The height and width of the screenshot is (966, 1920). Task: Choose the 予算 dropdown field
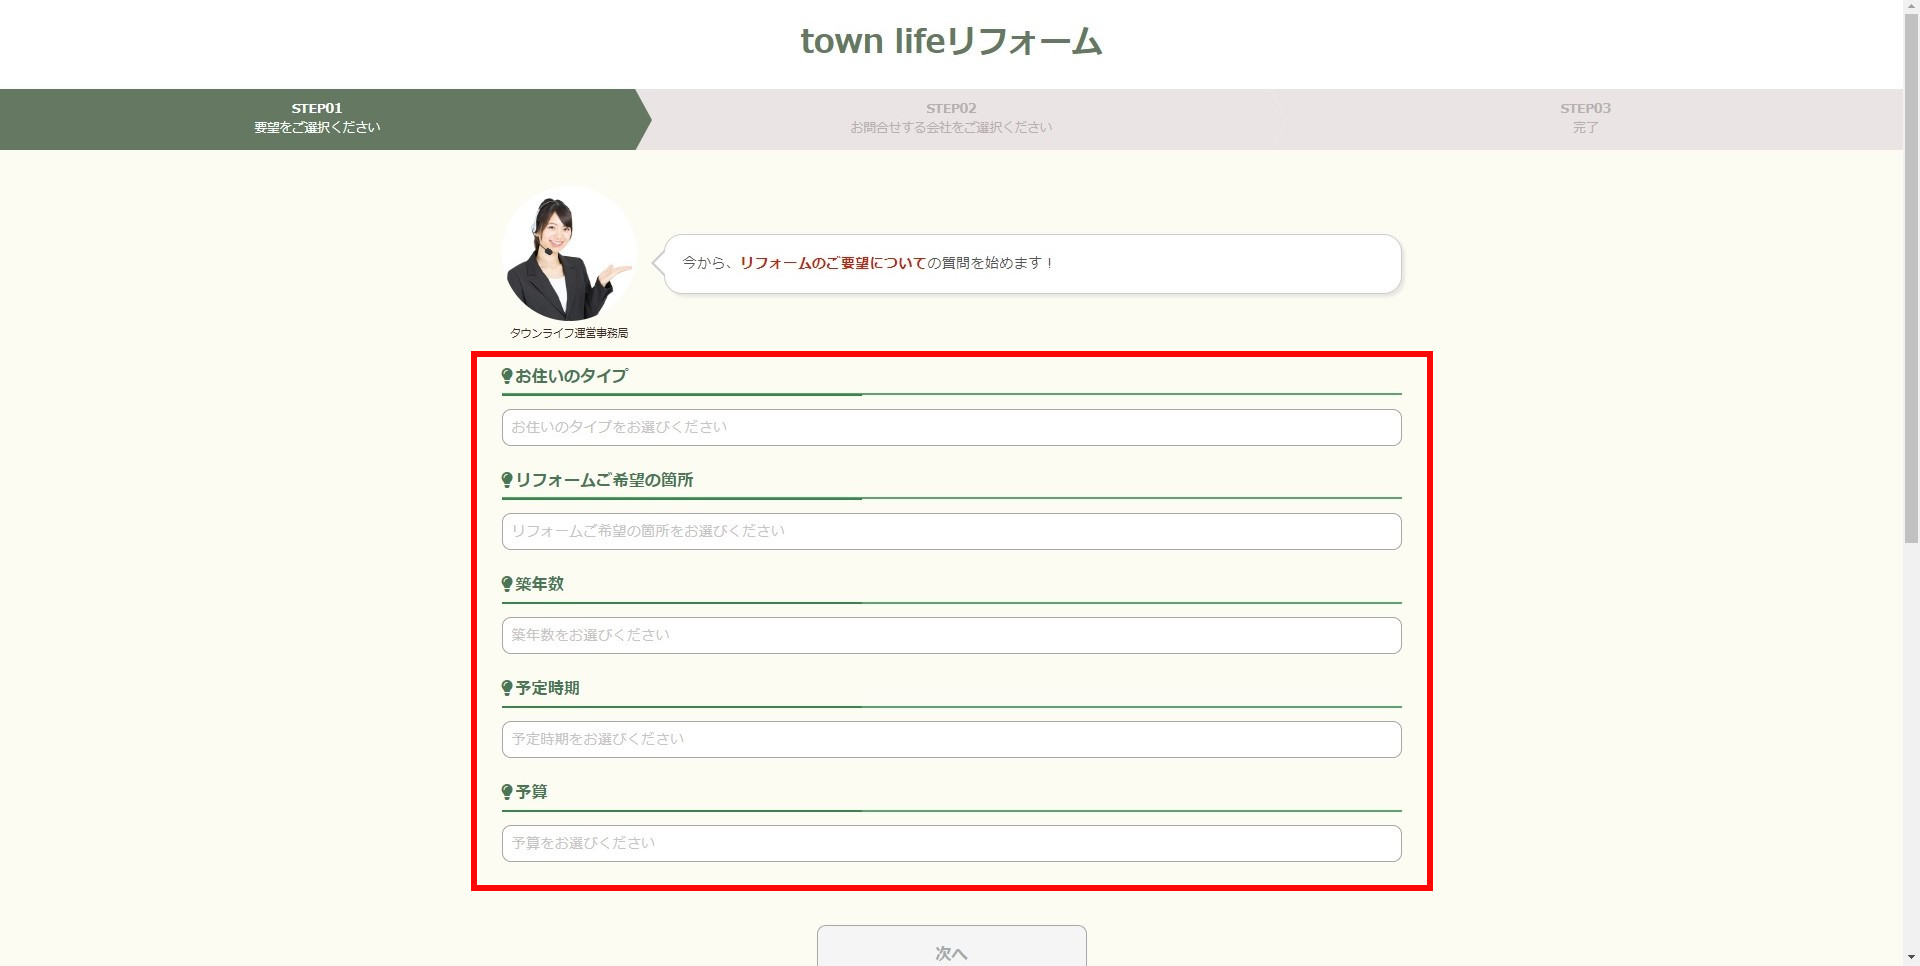951,844
